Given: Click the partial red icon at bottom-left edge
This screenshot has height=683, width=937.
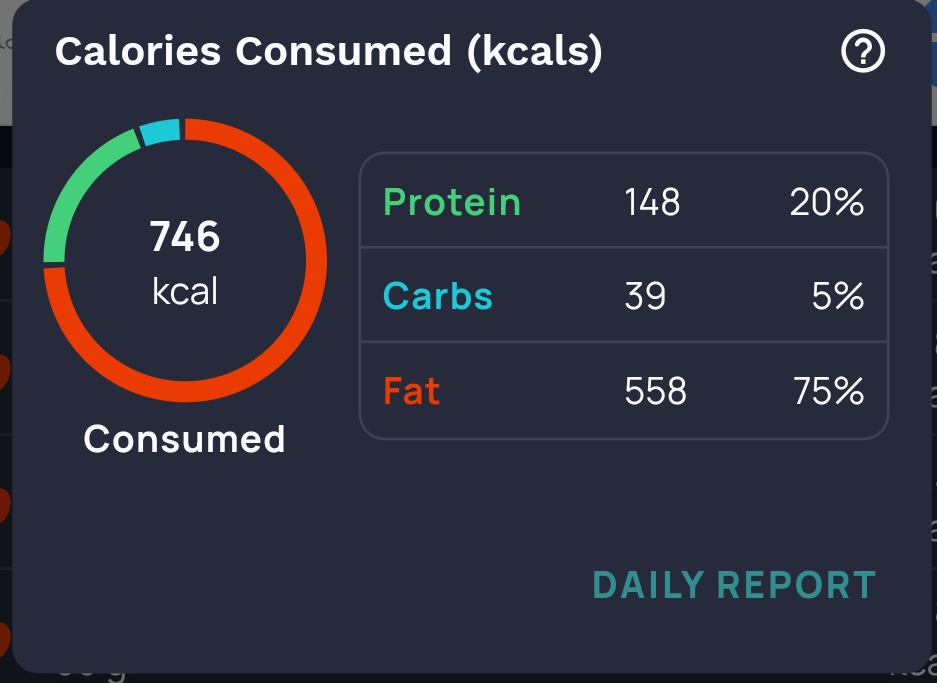Looking at the screenshot, I should [x=3, y=637].
